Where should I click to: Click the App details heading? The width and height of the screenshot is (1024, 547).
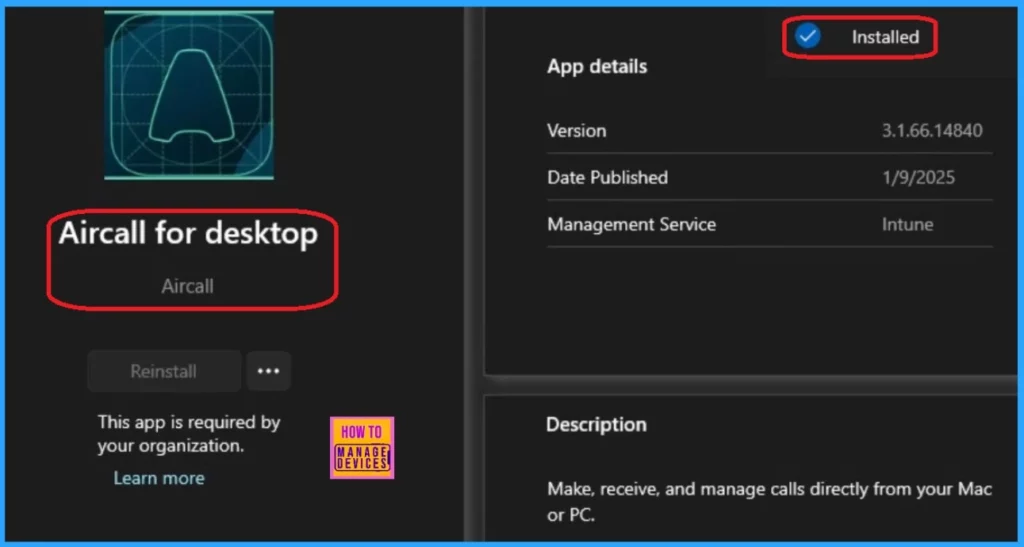pos(597,67)
